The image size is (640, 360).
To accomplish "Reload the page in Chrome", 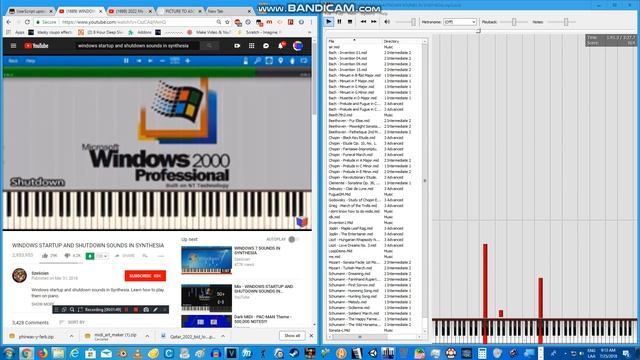I will pos(27,22).
